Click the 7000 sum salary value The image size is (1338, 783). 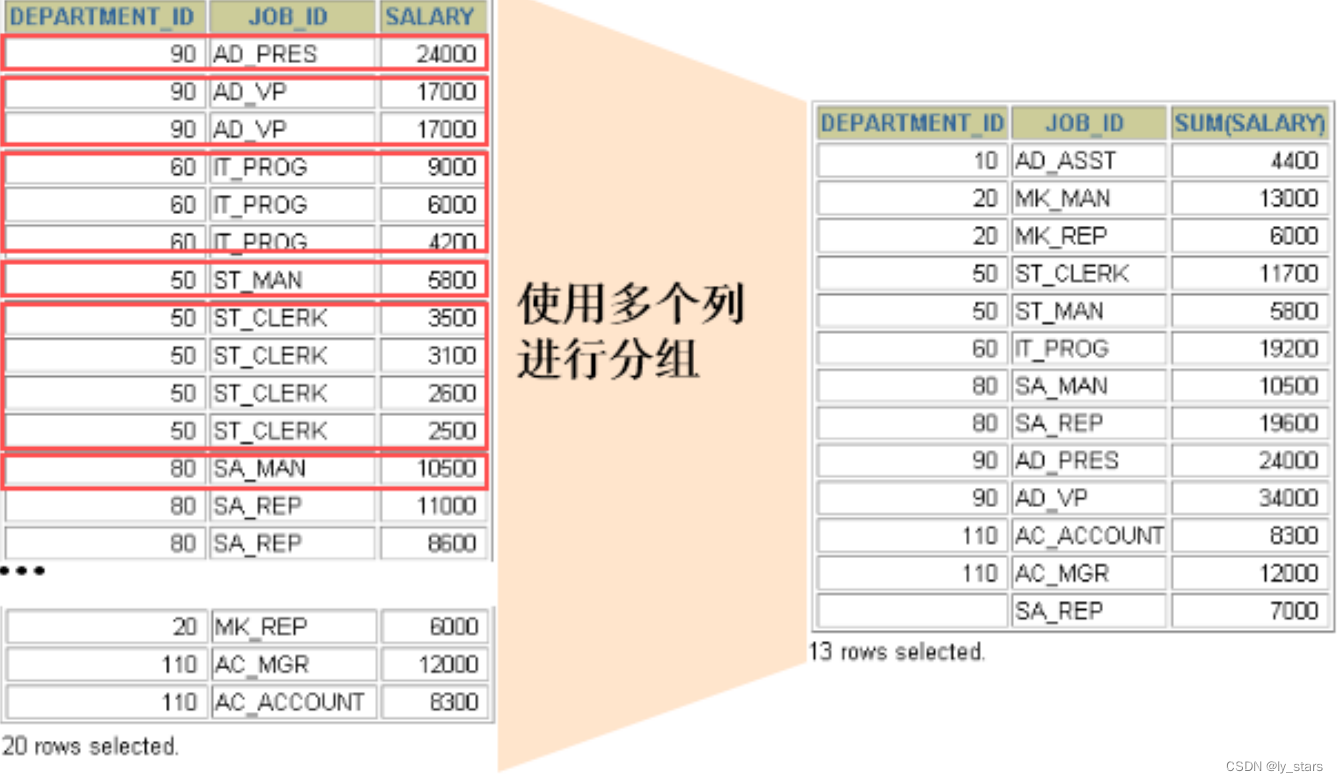pos(1252,610)
